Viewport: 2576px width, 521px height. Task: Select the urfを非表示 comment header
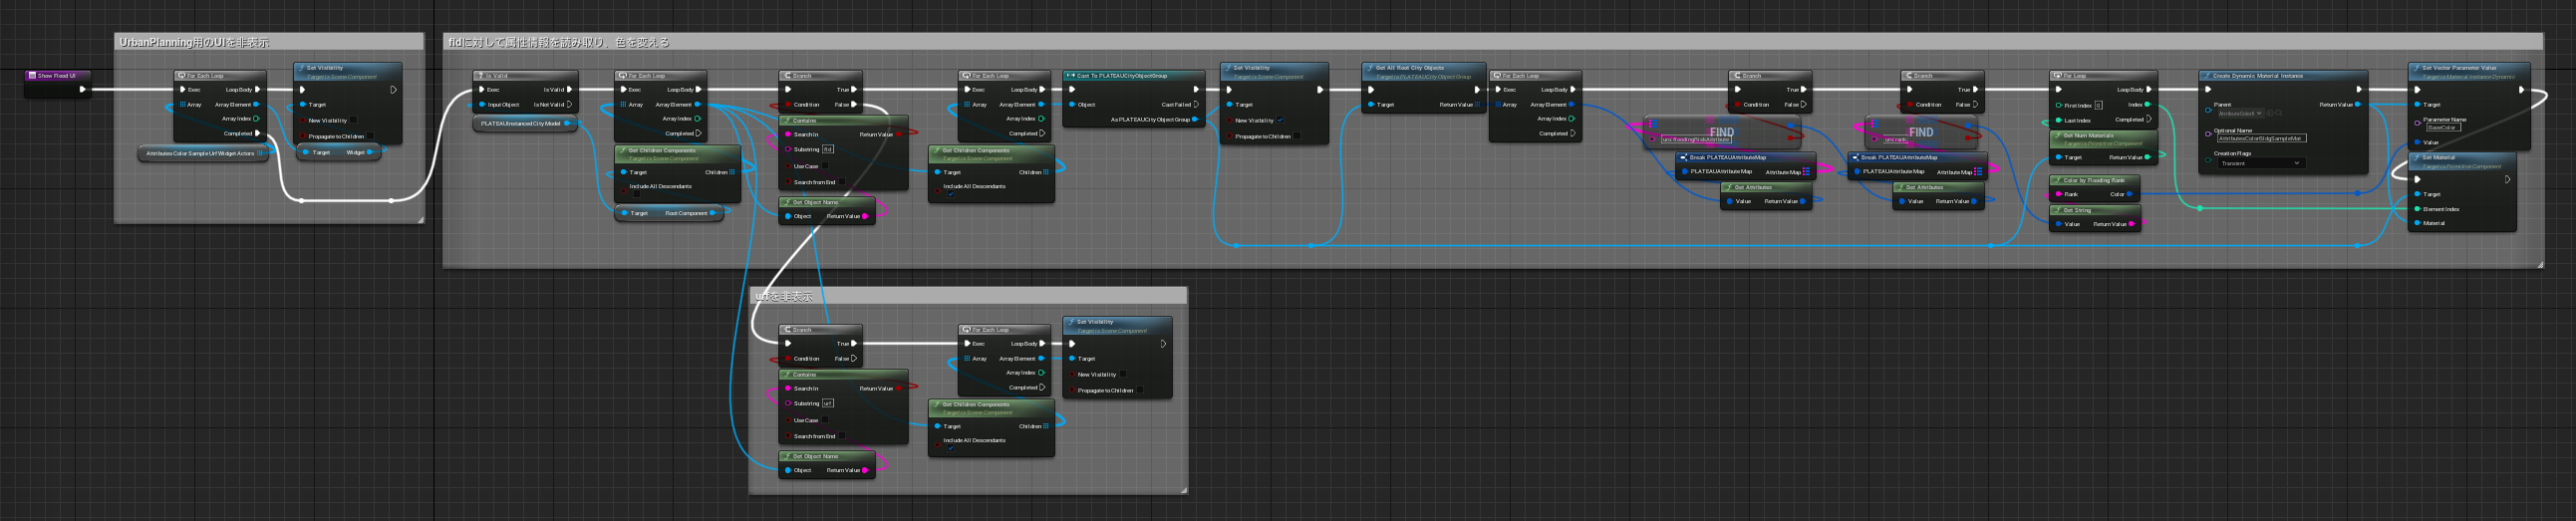[x=968, y=296]
